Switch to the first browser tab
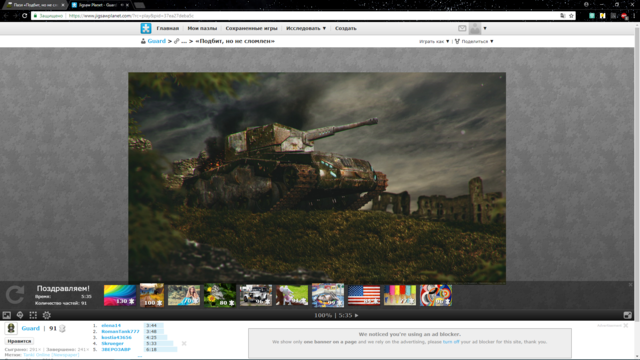The image size is (640, 360). [35, 5]
